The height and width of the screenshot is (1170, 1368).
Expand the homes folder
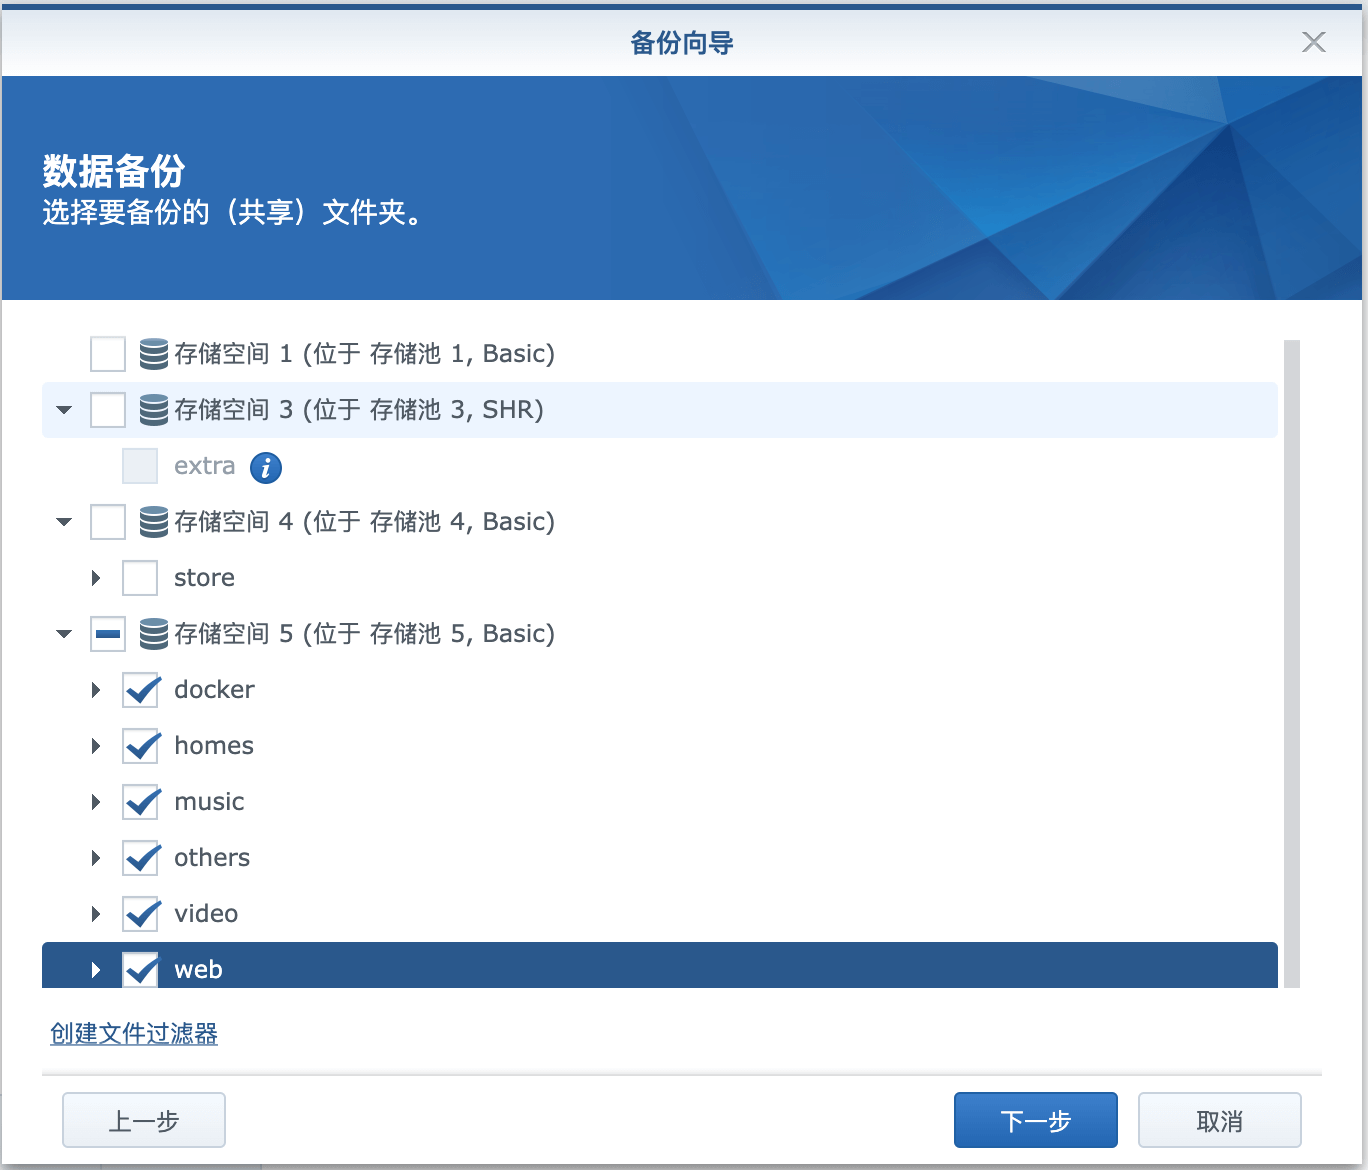pyautogui.click(x=96, y=746)
